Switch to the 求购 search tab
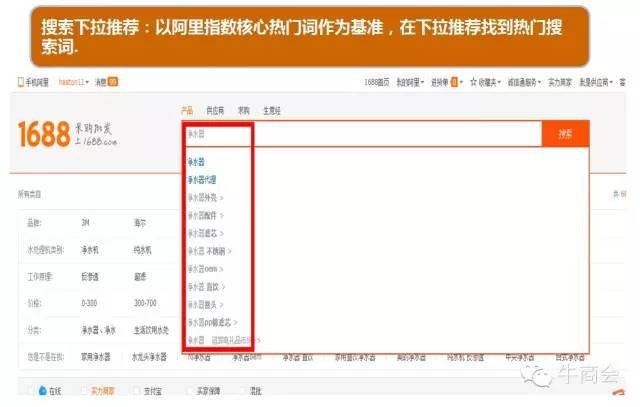 pyautogui.click(x=244, y=110)
